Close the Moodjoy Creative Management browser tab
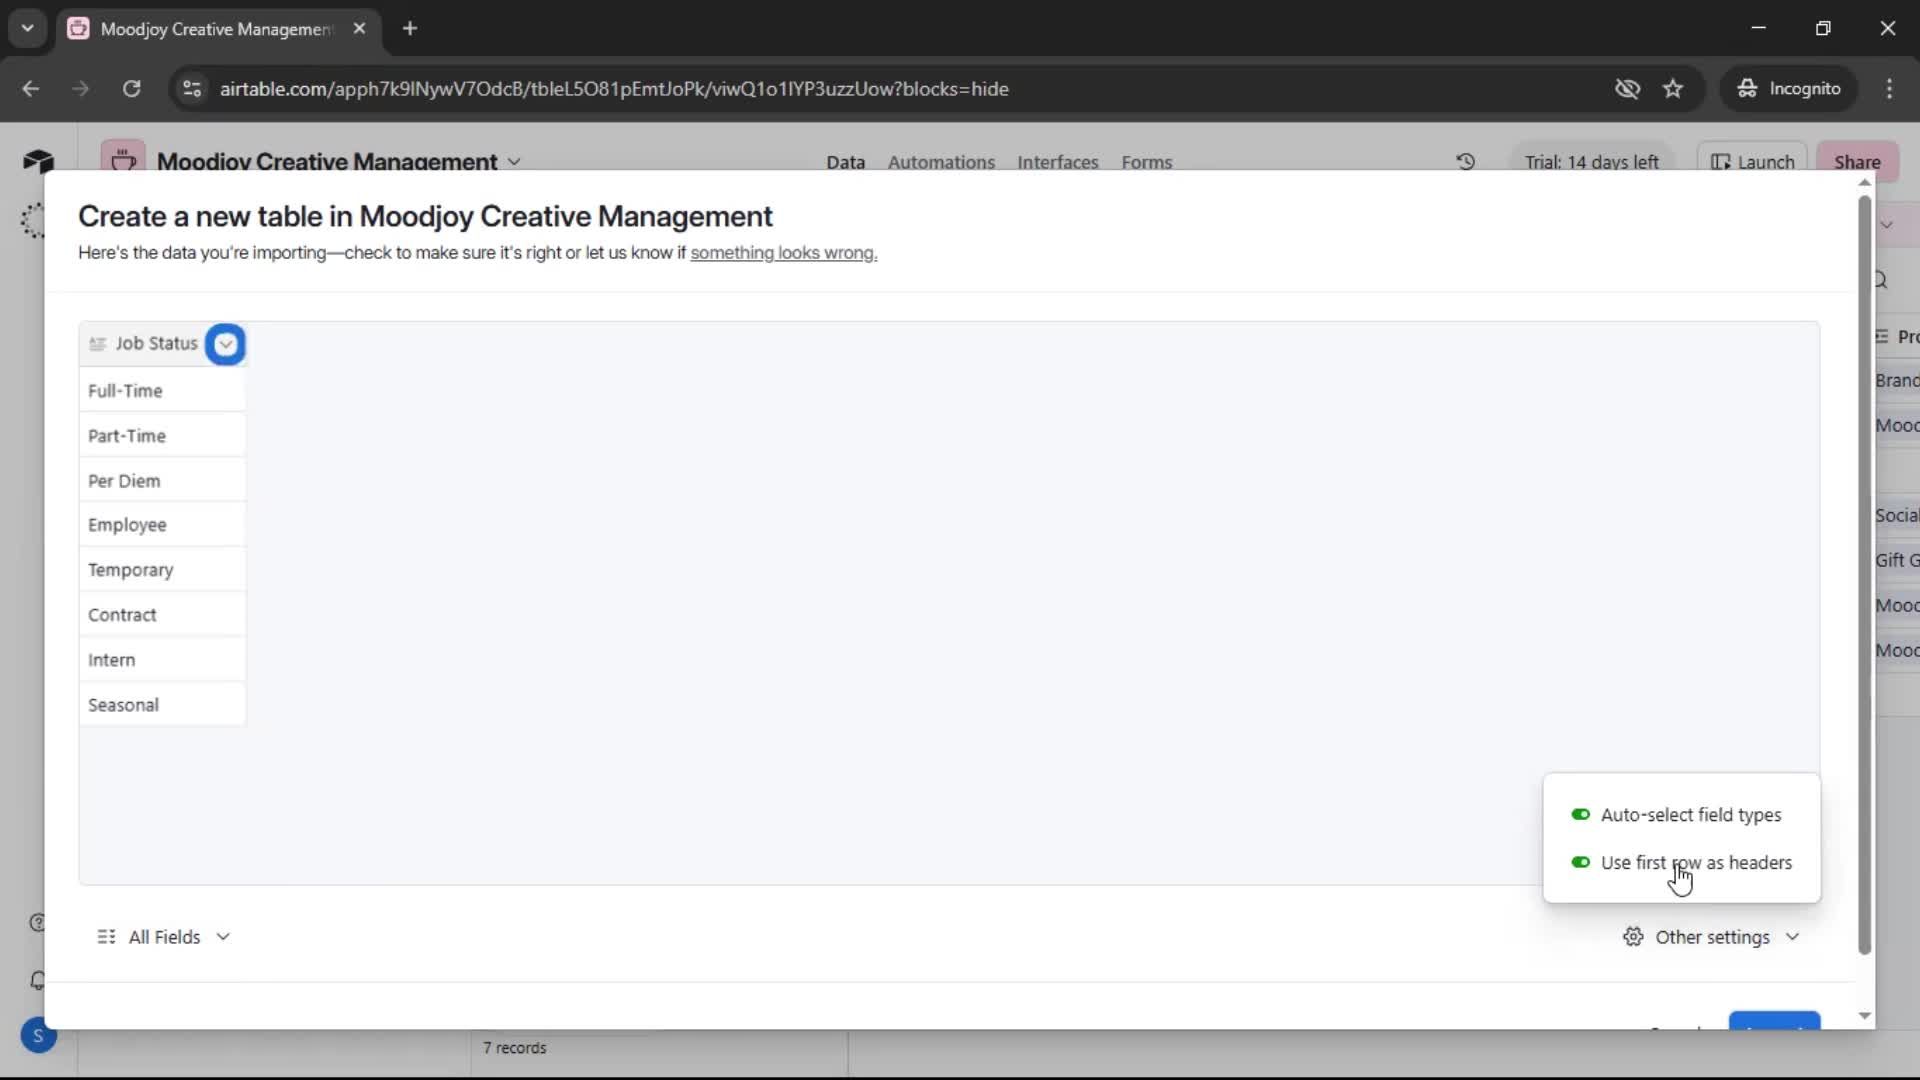This screenshot has width=1920, height=1080. pyautogui.click(x=359, y=29)
